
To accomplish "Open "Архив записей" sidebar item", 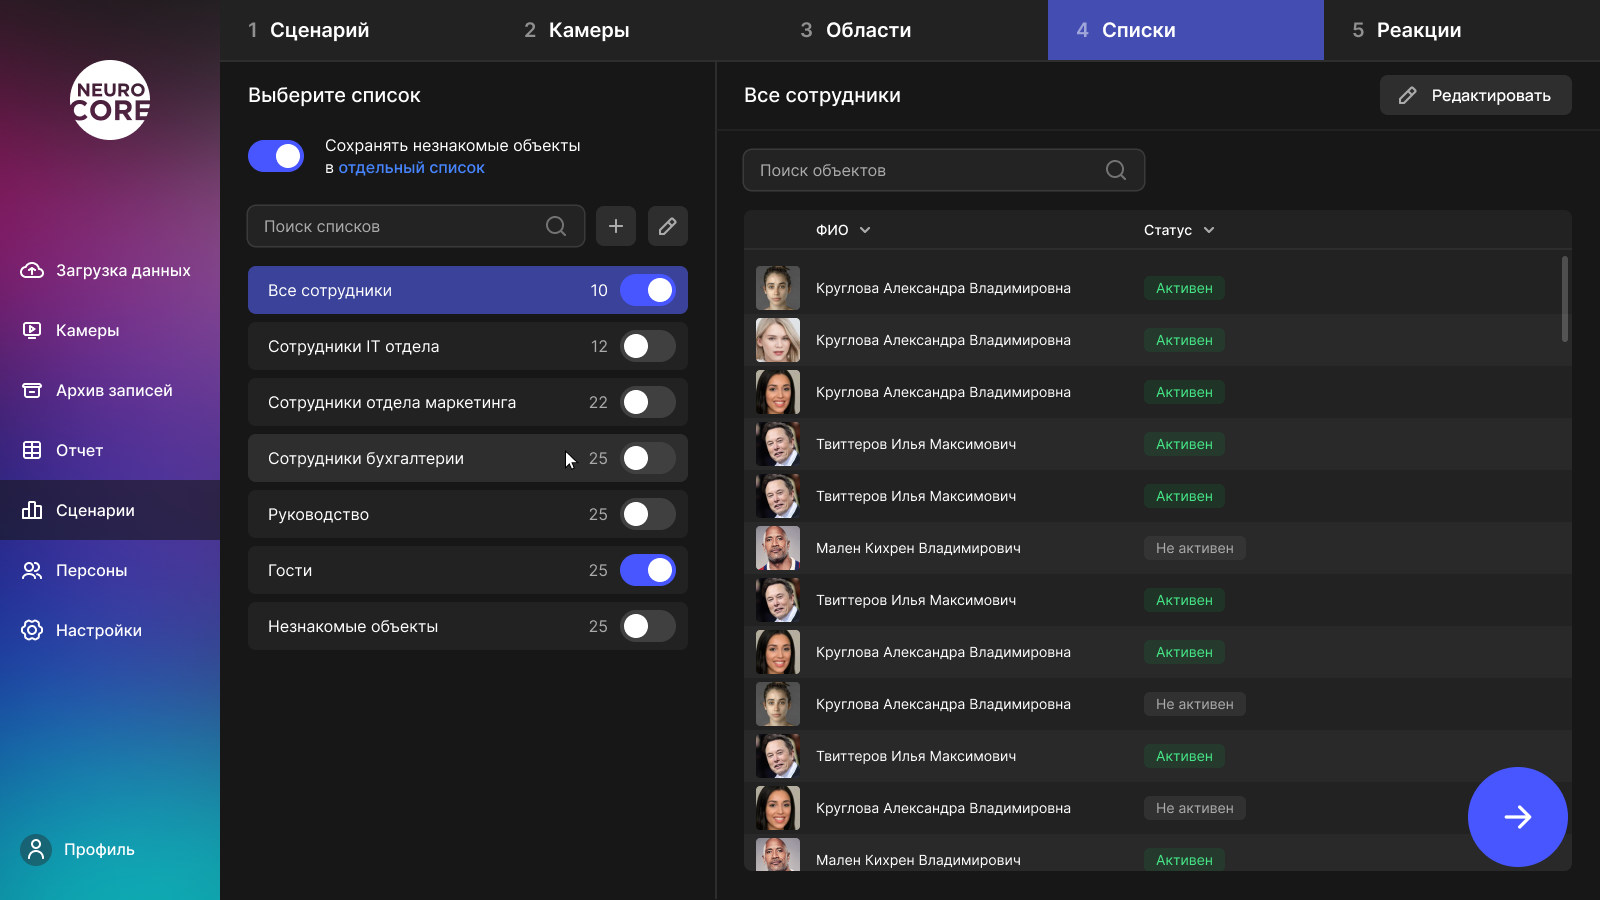I will (x=110, y=390).
